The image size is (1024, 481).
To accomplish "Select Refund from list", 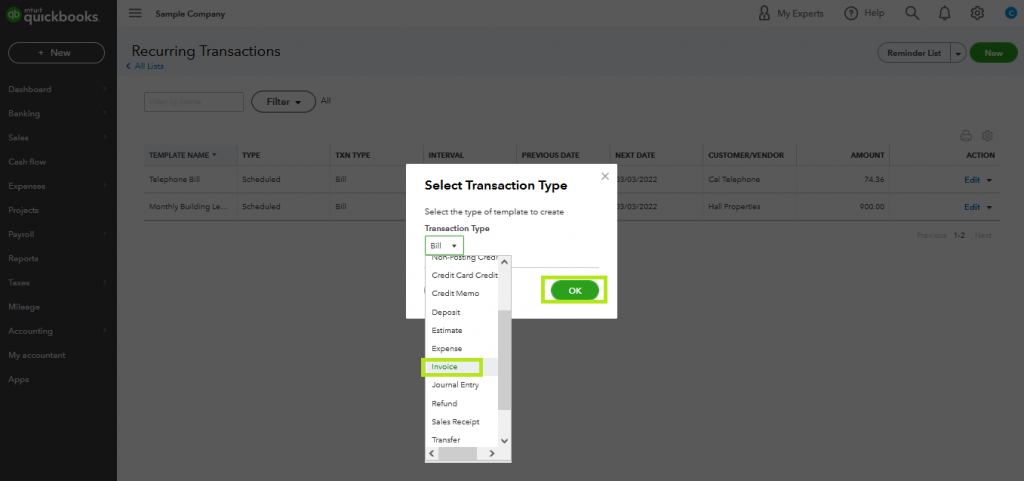I will (x=462, y=403).
